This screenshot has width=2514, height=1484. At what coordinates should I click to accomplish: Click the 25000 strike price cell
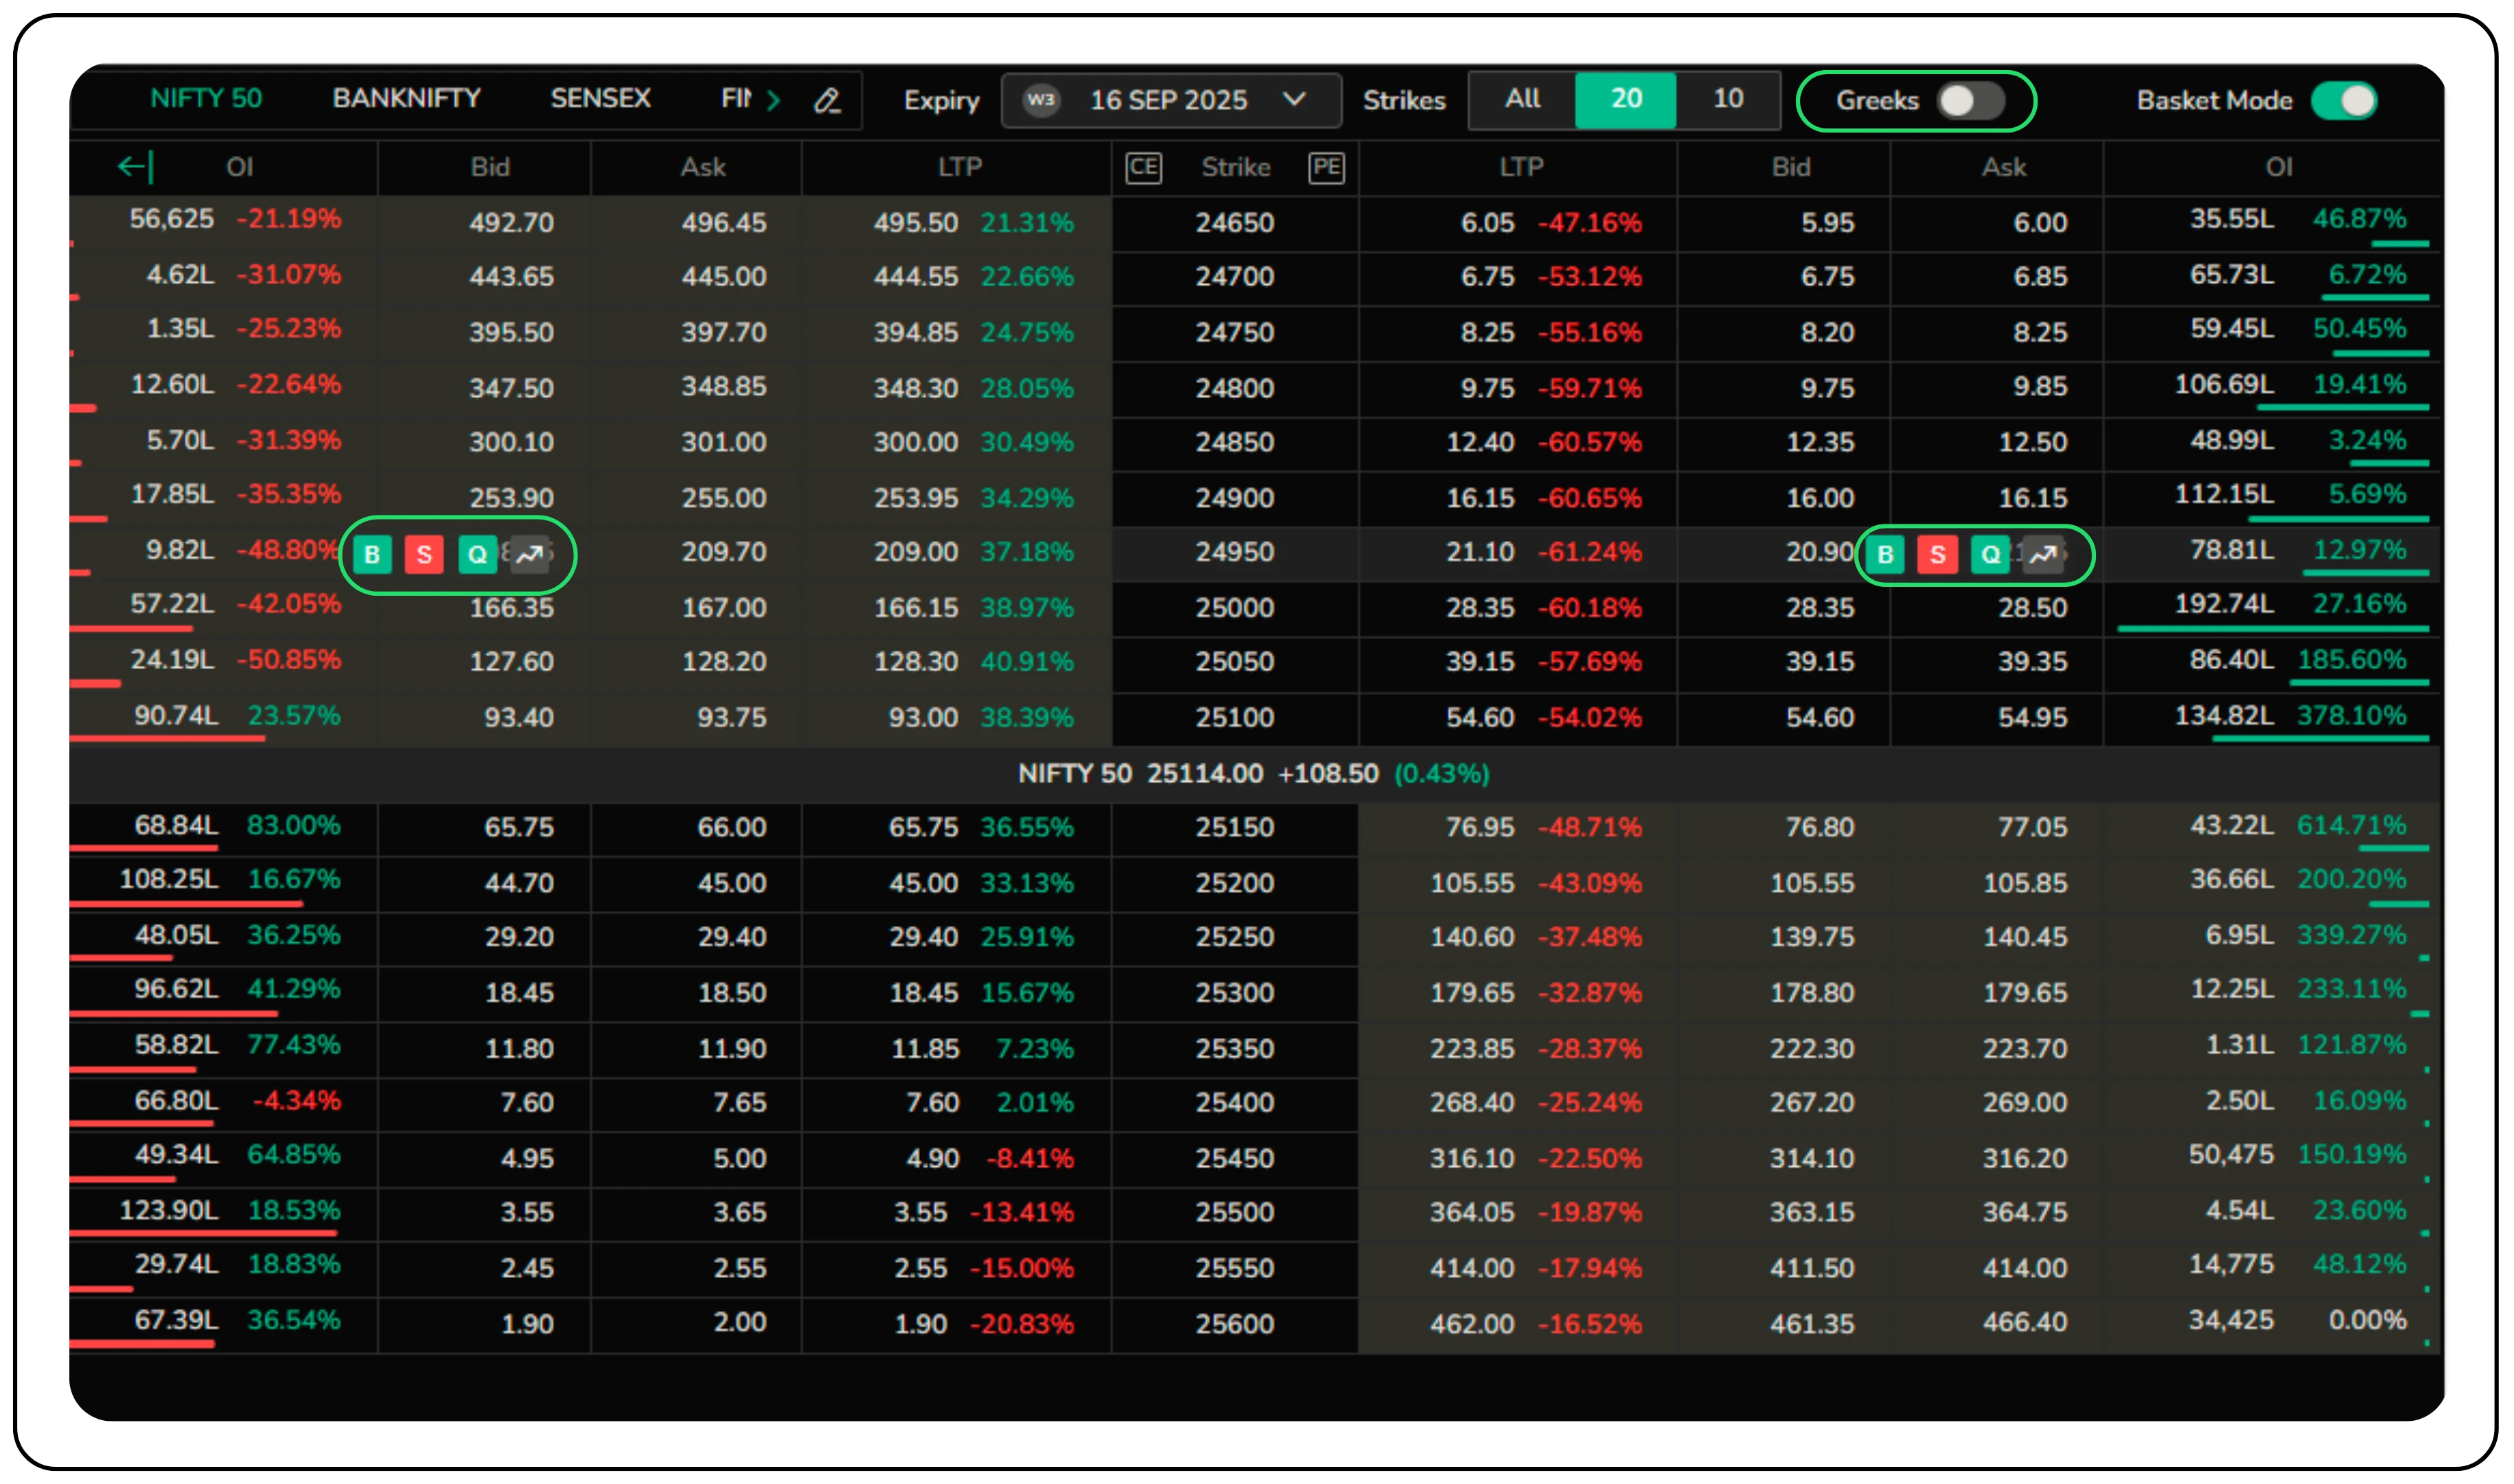coord(1234,607)
